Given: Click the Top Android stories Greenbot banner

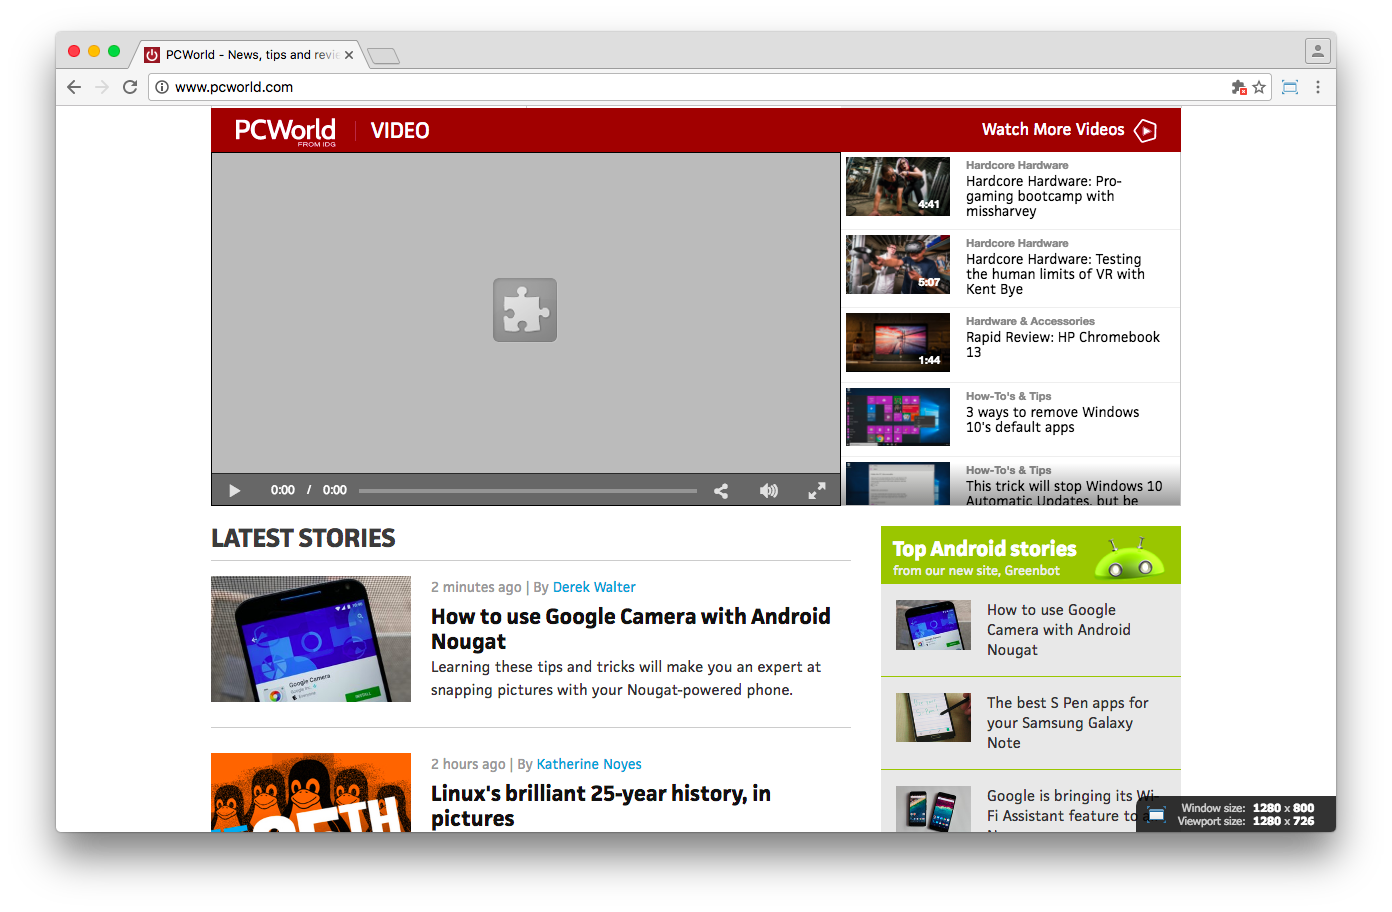Looking at the screenshot, I should pos(1031,555).
